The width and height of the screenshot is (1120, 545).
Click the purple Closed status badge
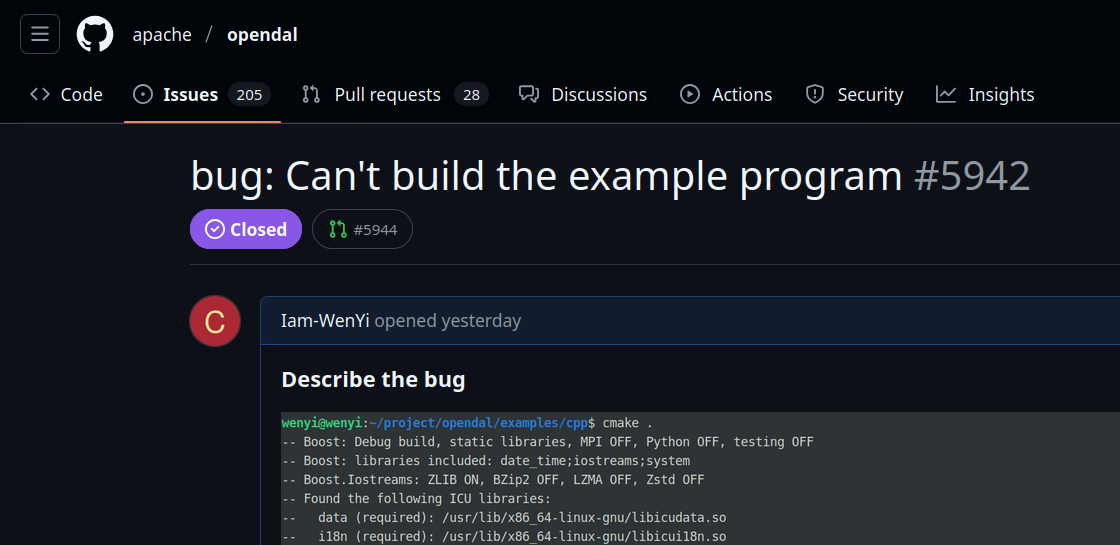point(246,229)
